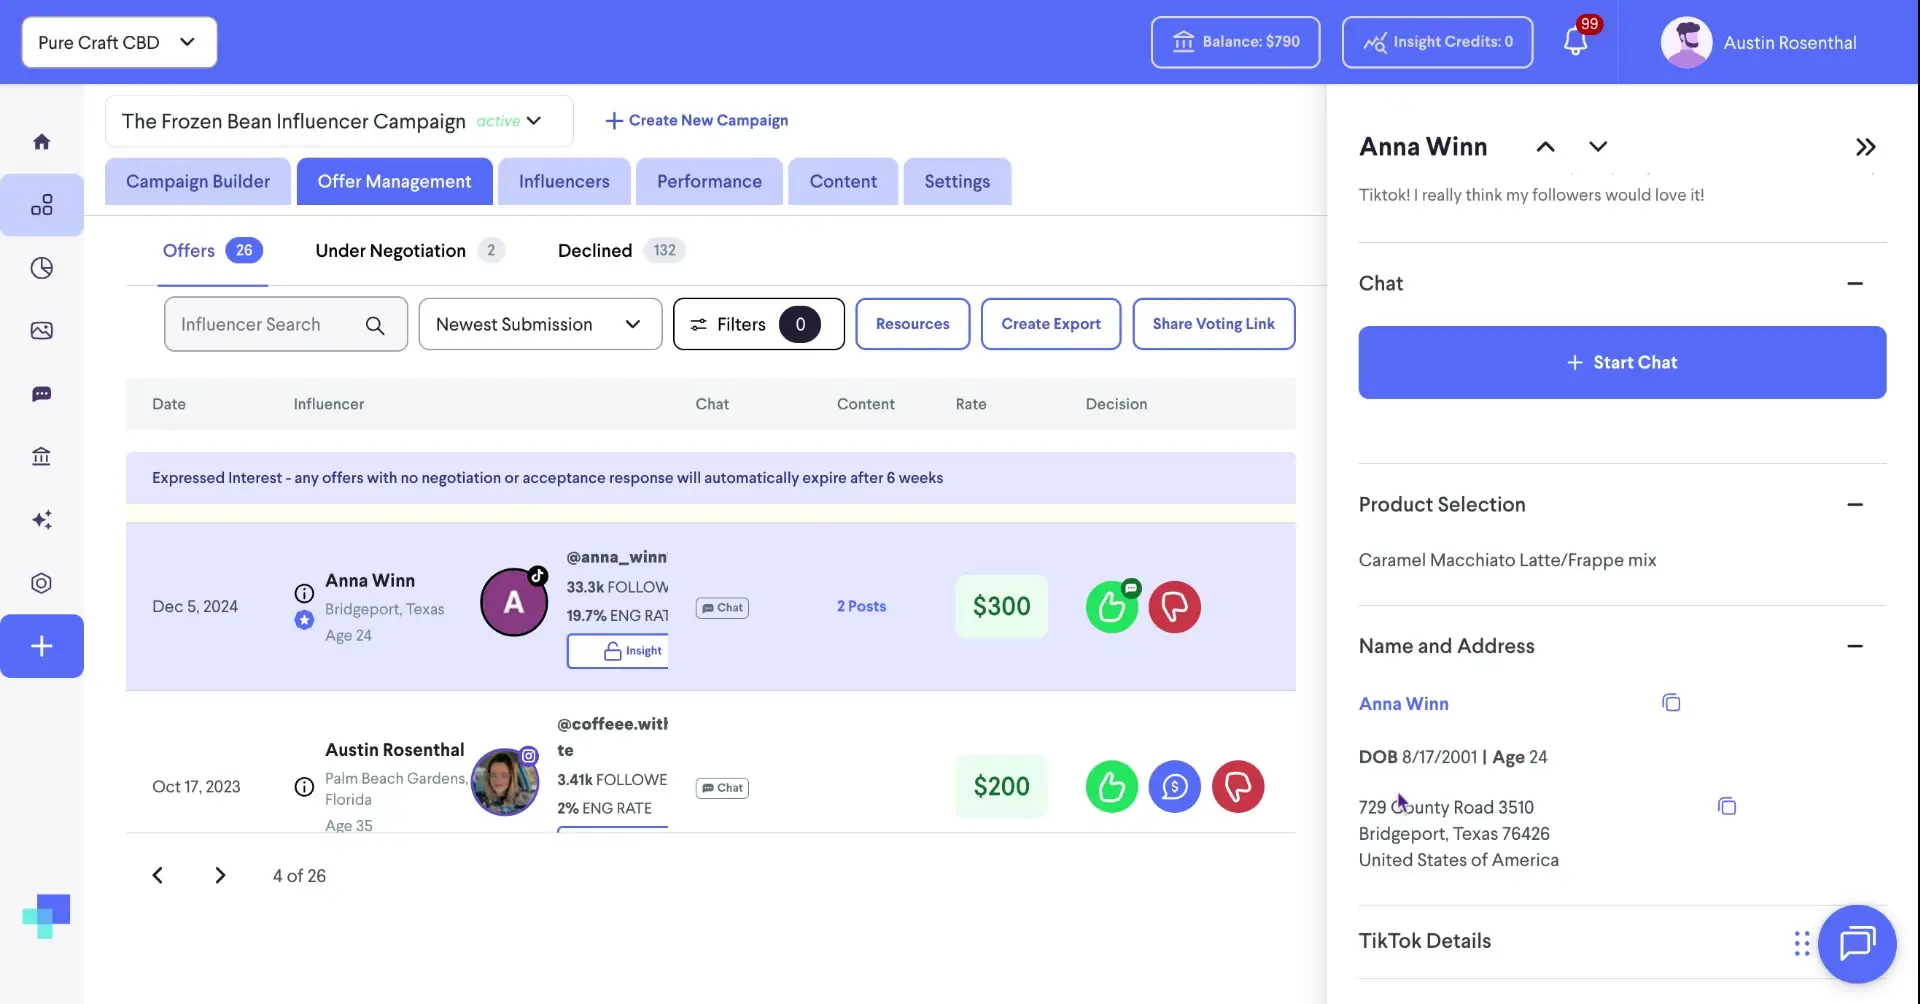Switch to the Performance tab
Viewport: 1920px width, 1004px height.
point(709,181)
